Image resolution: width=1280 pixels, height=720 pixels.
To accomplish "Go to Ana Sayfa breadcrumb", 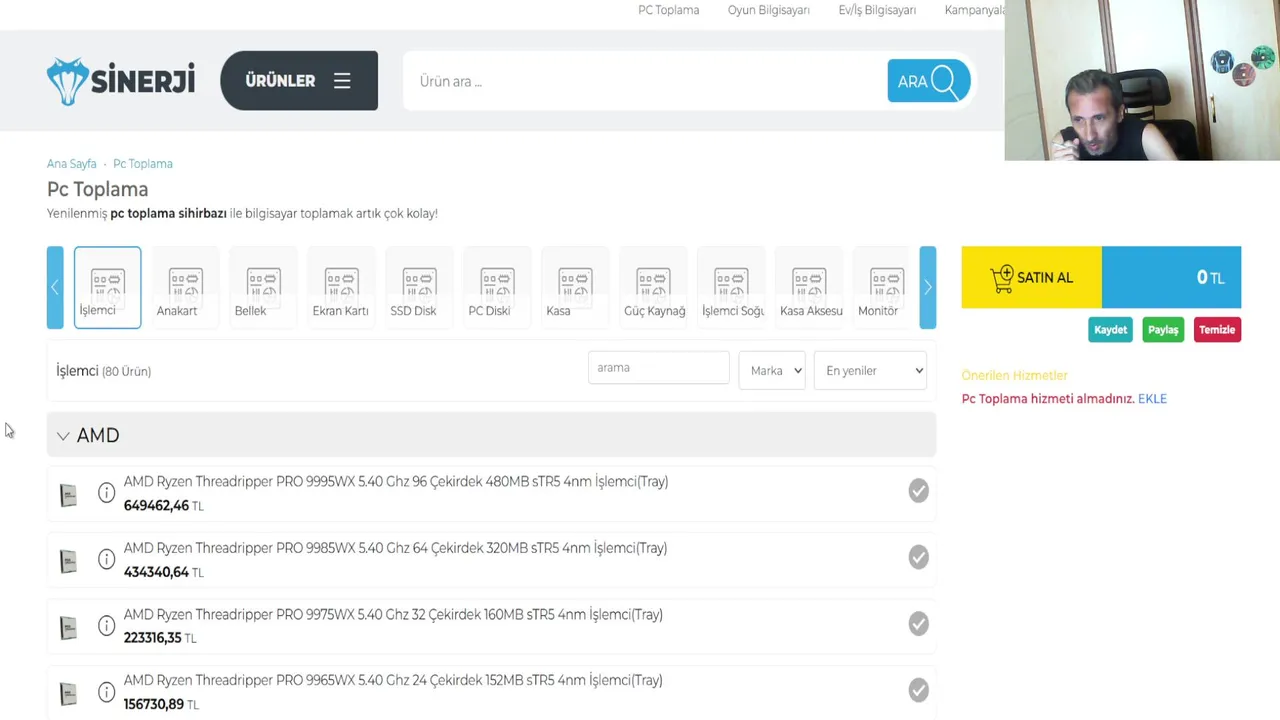I will pos(72,164).
